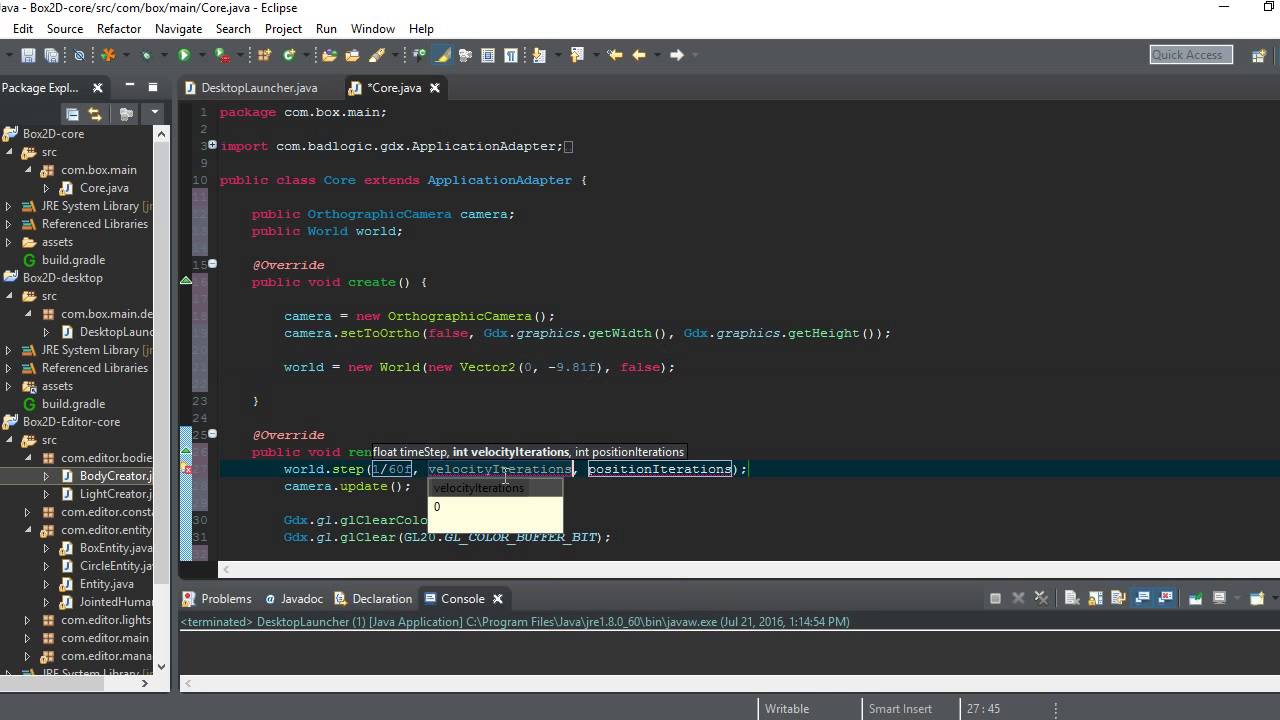Select CircleEntity.java in Package Explorer

(x=115, y=566)
